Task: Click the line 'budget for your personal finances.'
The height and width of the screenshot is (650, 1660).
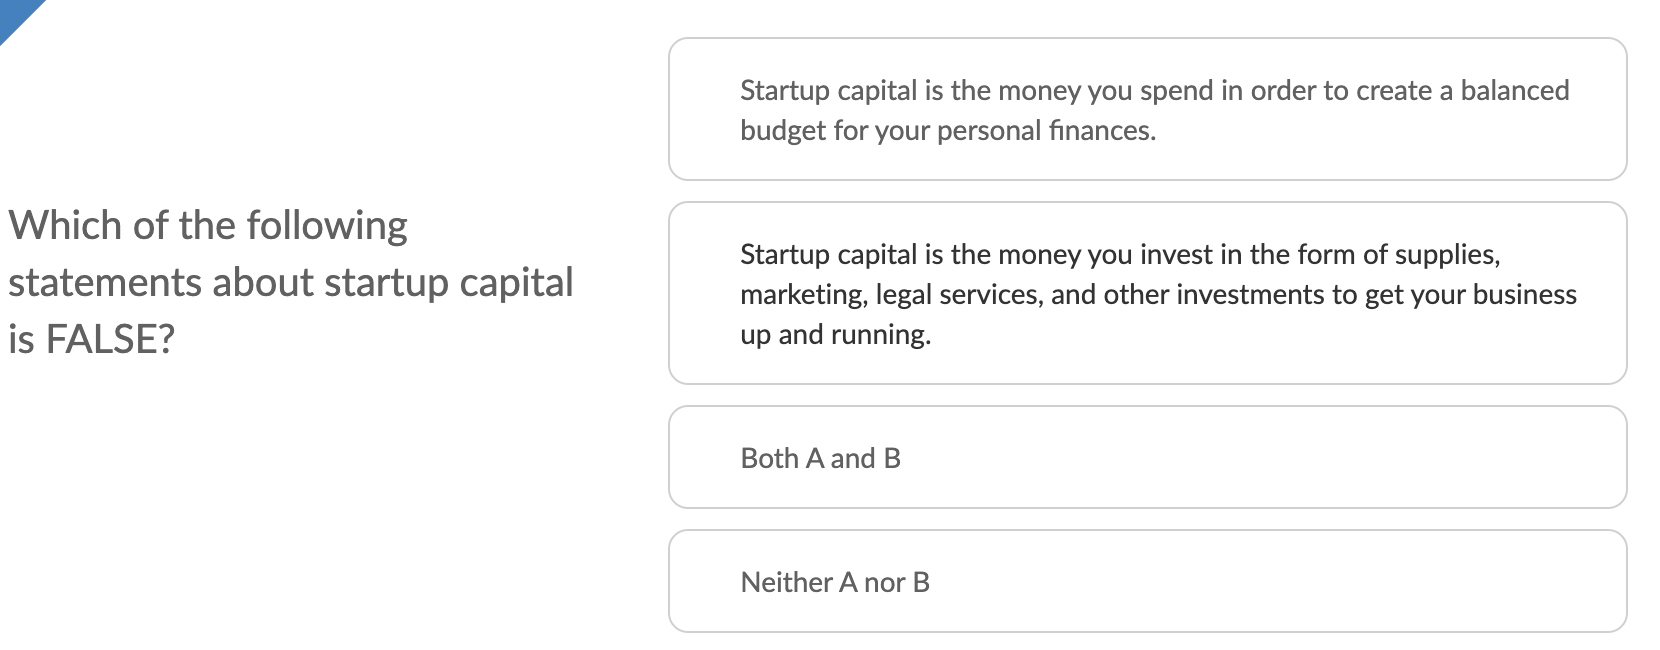Action: (947, 131)
